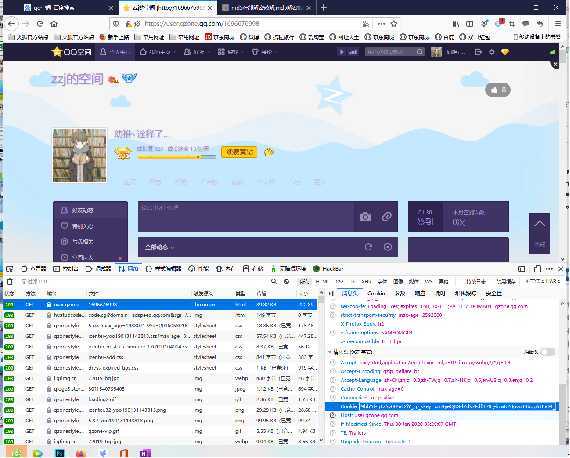Add a photo with the camera icon in the post box

365,217
